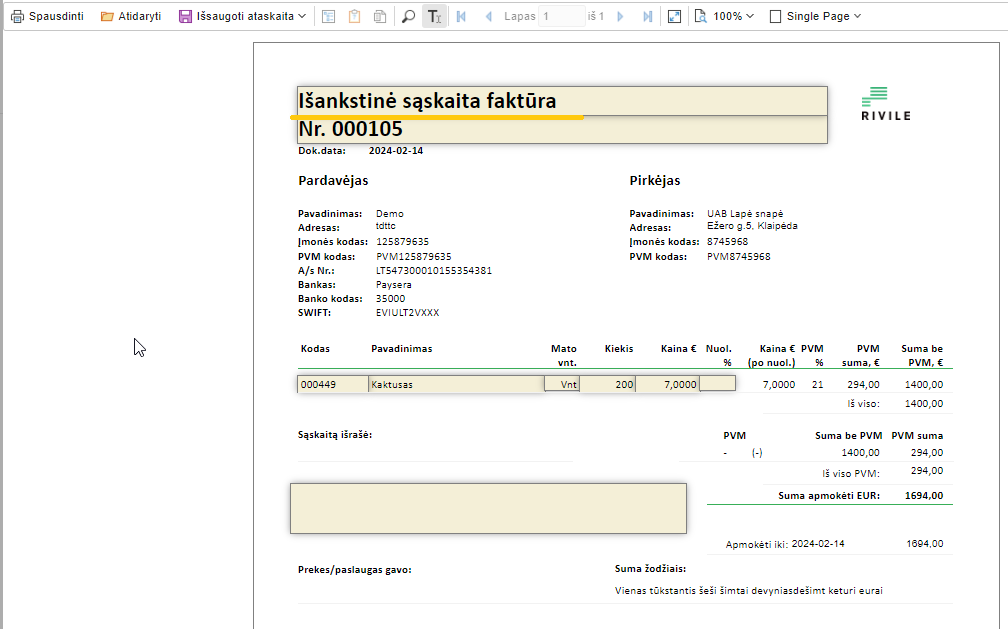Go to the next page
1008x629 pixels.
click(x=621, y=17)
